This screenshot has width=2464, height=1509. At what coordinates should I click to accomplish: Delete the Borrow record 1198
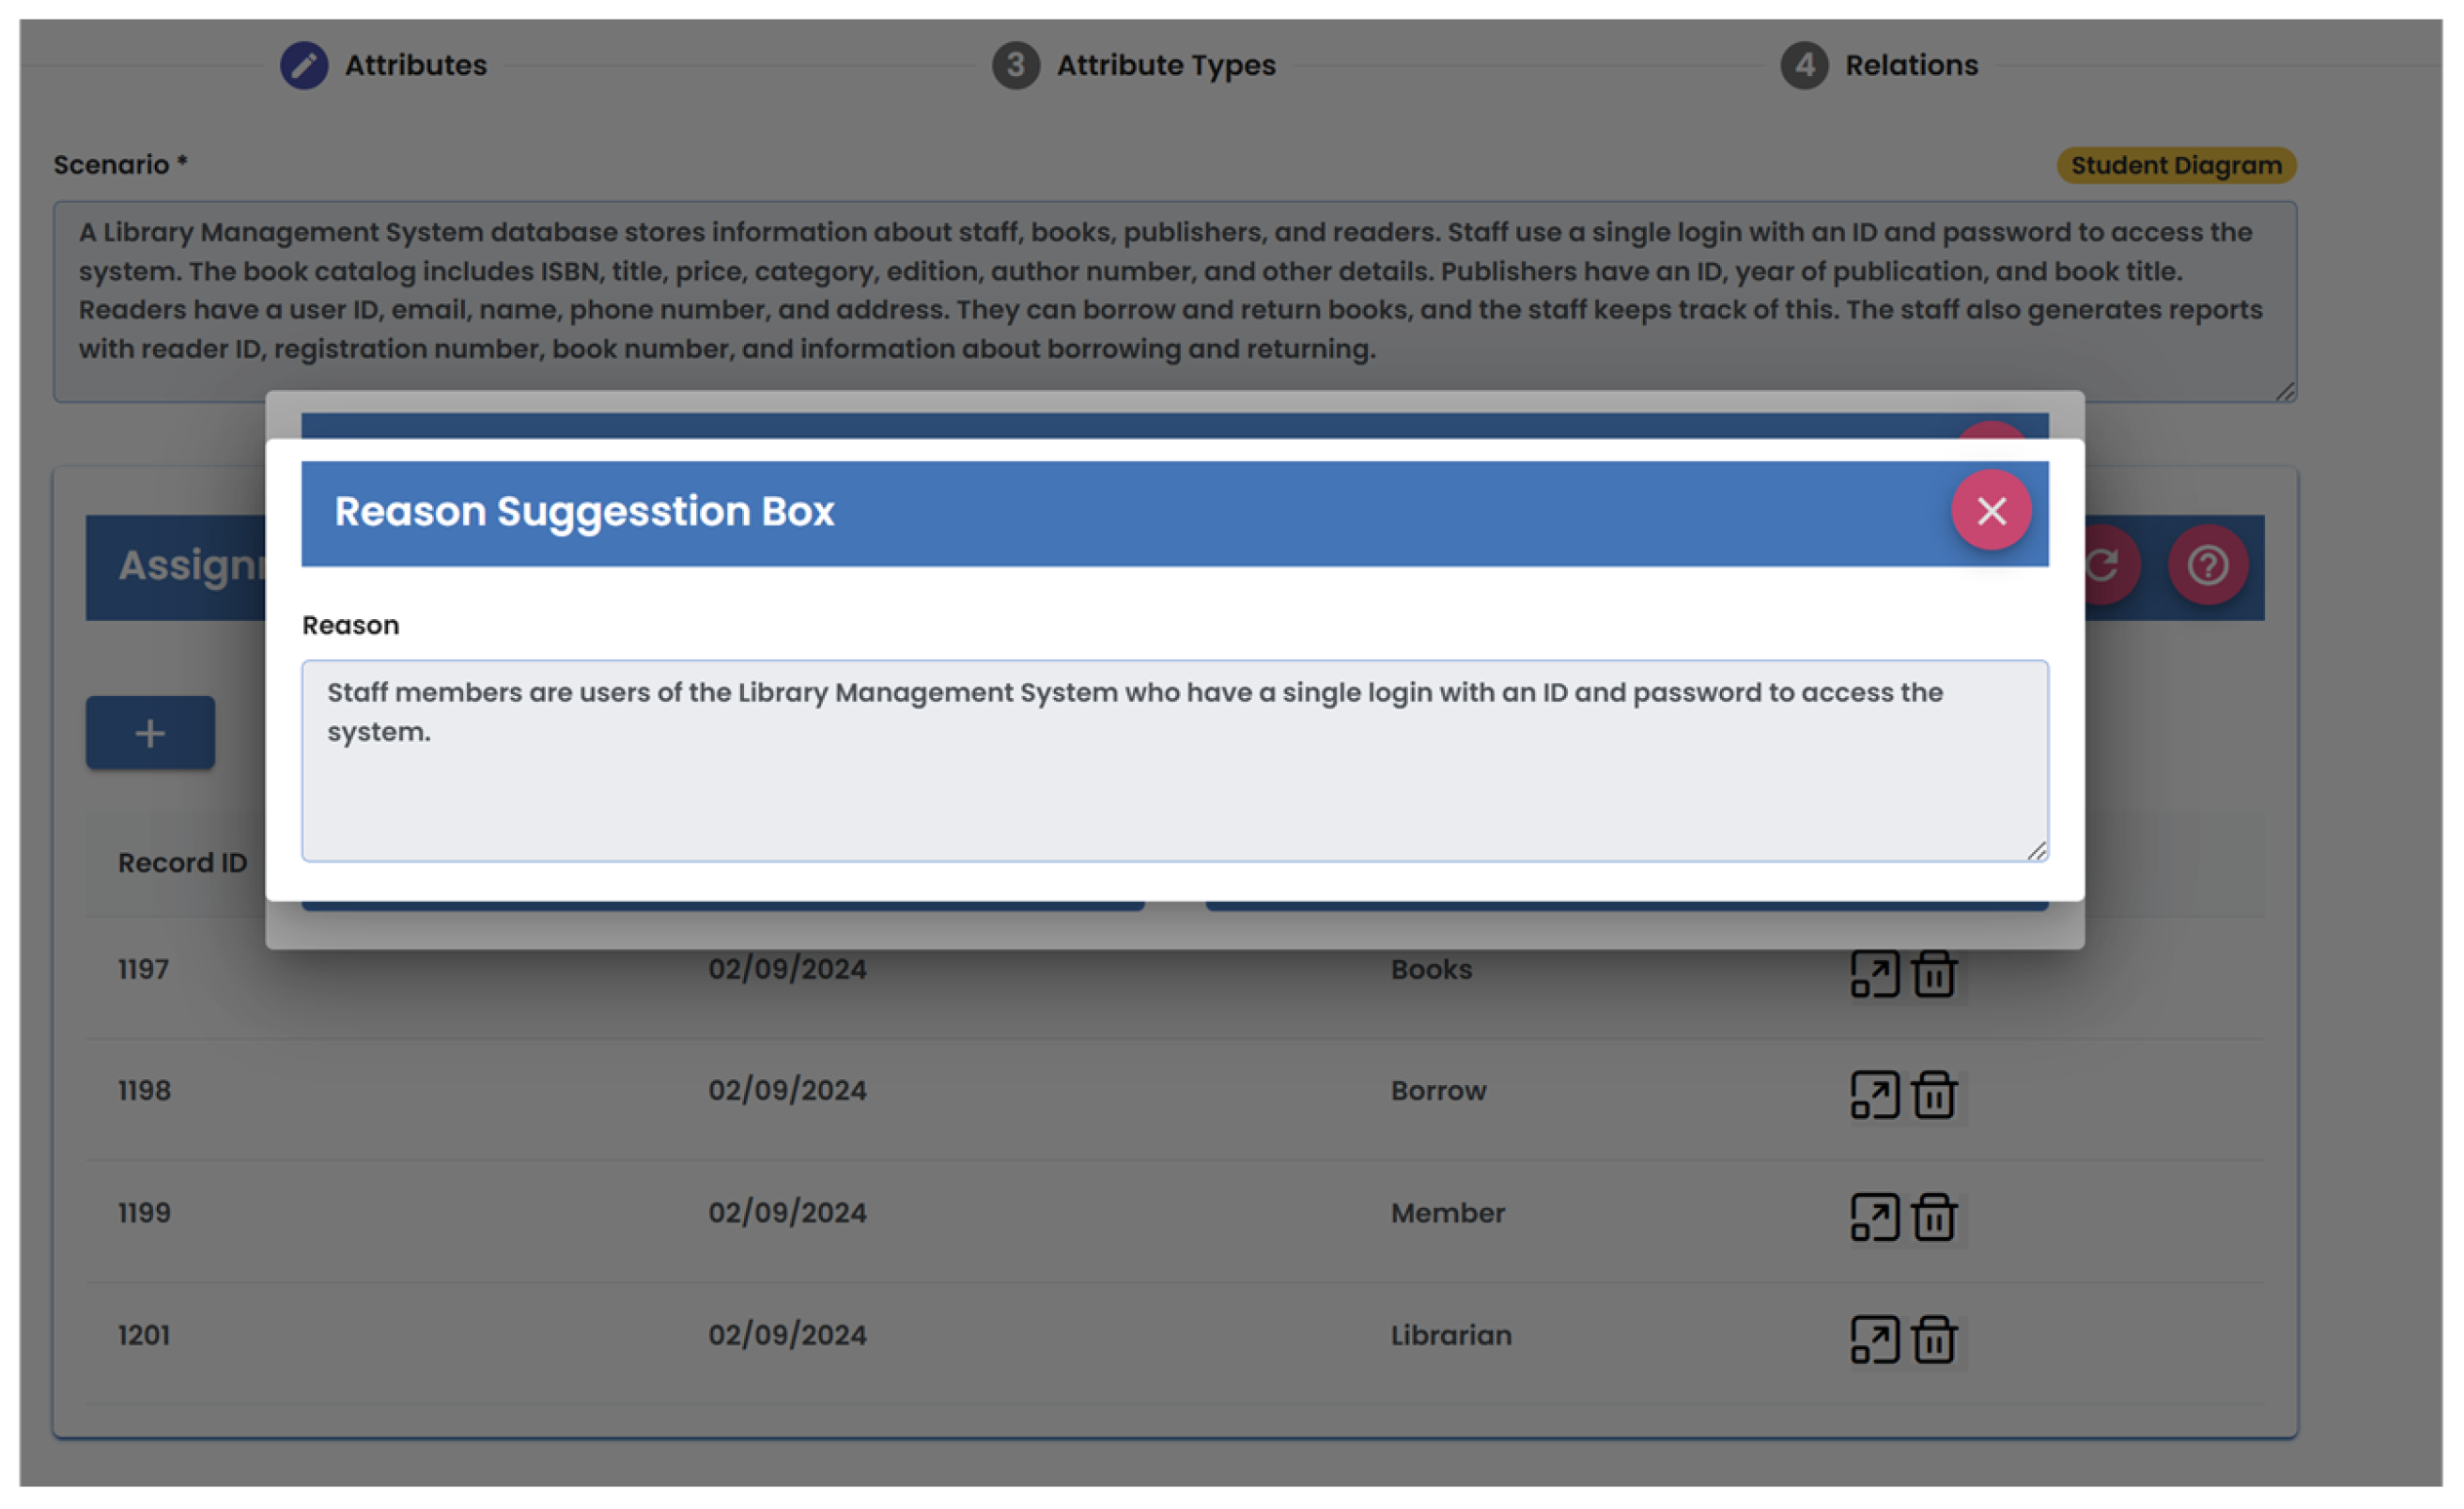coord(1933,1095)
